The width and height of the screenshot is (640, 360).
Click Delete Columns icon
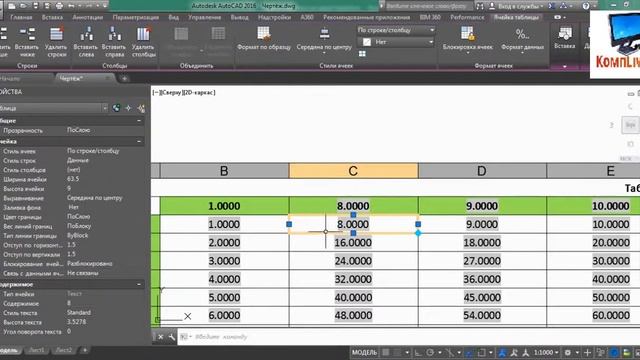click(143, 34)
